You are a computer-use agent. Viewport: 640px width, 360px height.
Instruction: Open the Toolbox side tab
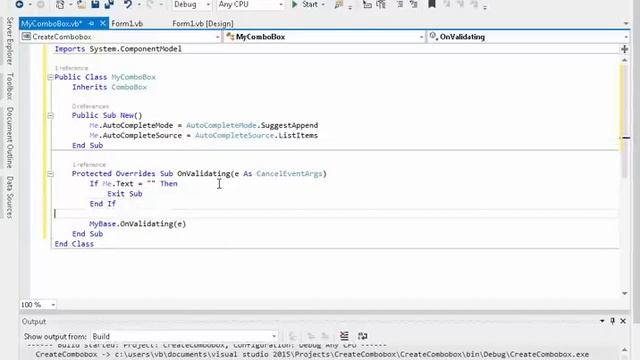pyautogui.click(x=10, y=86)
